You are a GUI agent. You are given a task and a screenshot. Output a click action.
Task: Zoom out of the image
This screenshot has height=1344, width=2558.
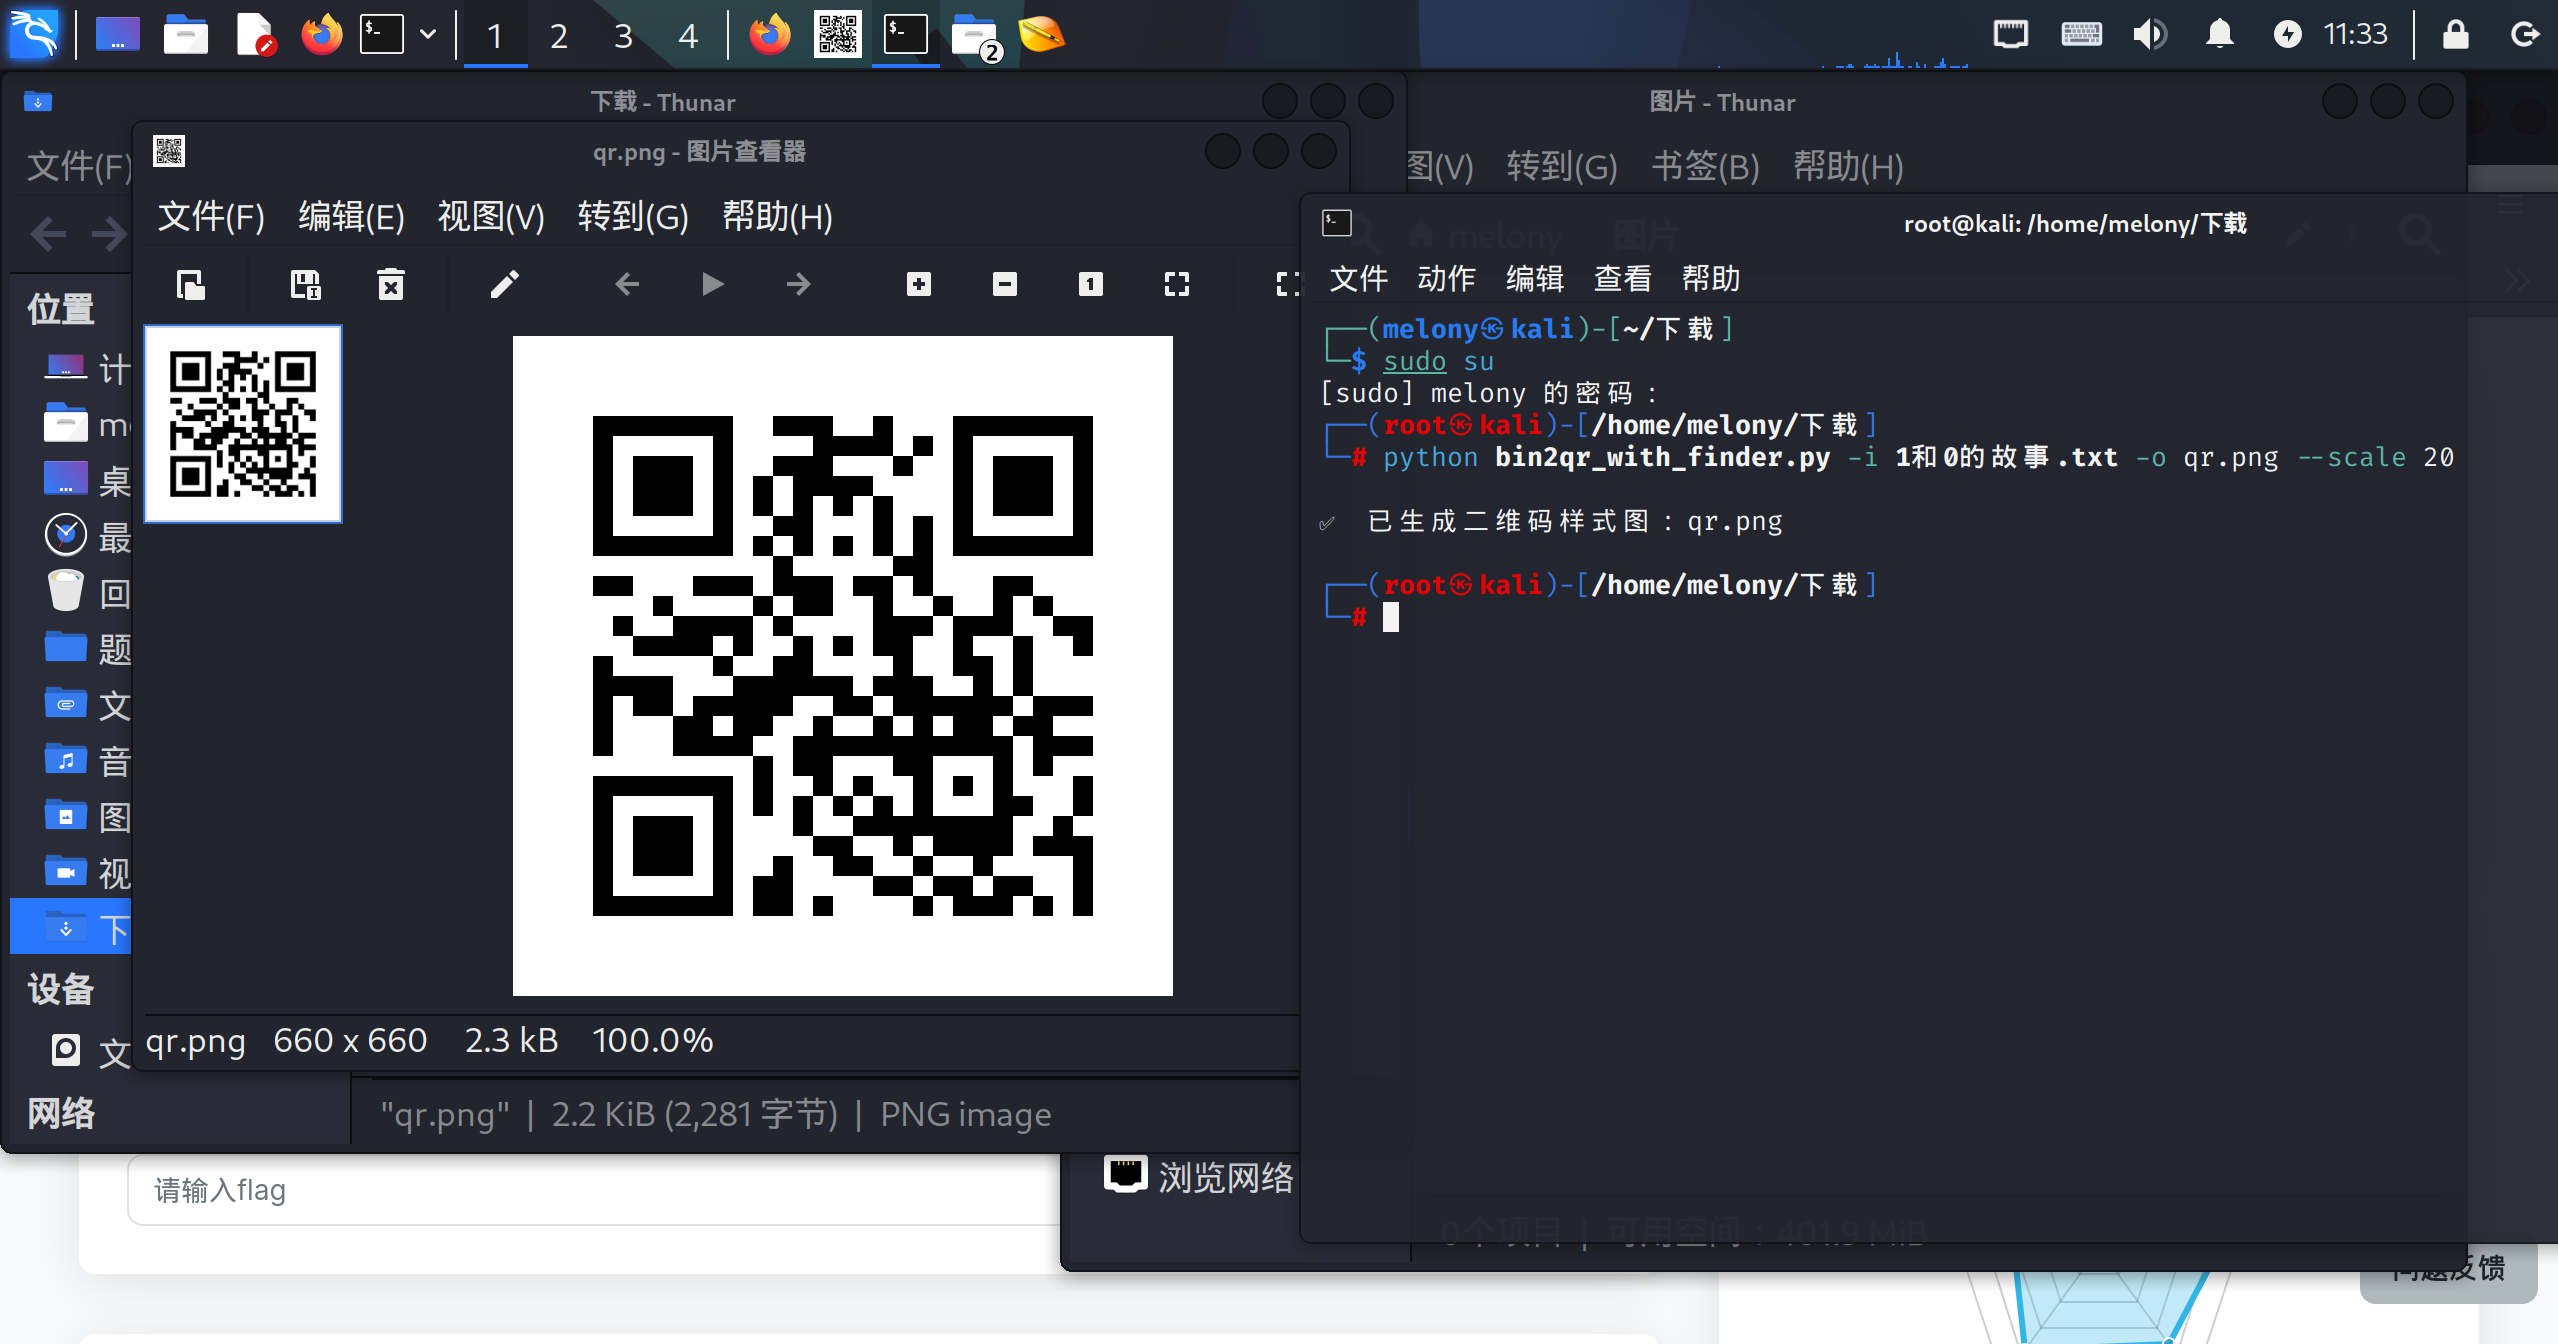coord(1005,285)
